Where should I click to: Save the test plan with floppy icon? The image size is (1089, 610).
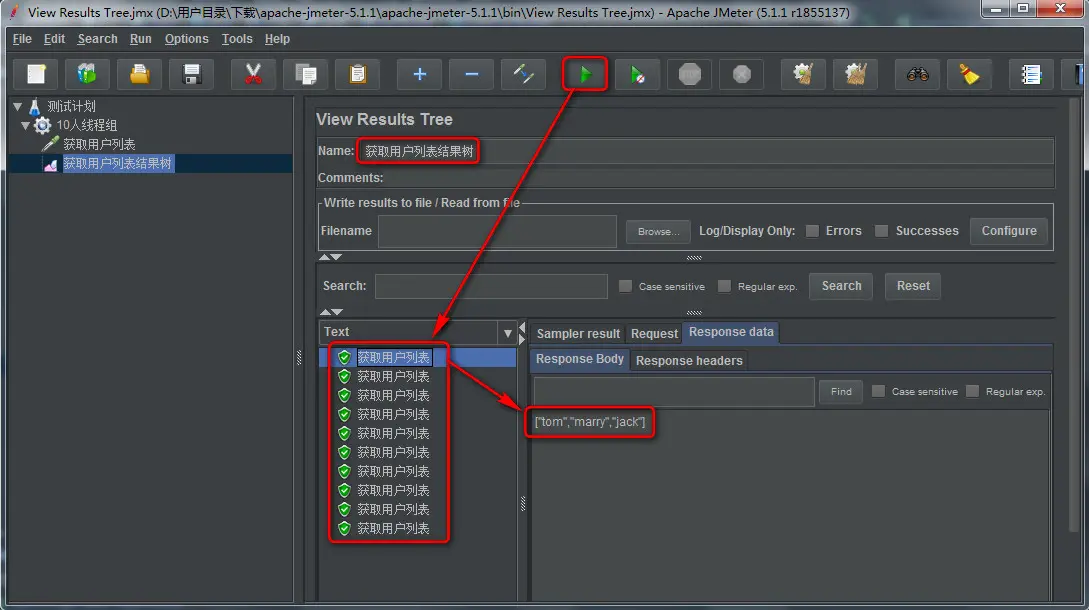pyautogui.click(x=192, y=74)
